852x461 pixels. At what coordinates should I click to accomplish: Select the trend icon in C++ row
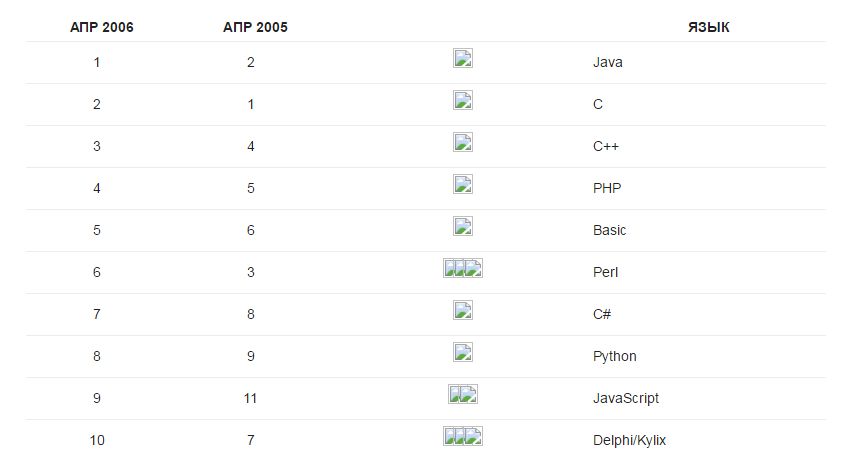click(463, 142)
